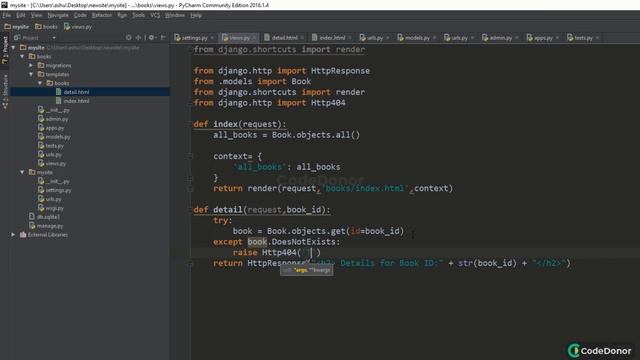Click views.py file icon in the navigation breadcrumb

[67, 27]
